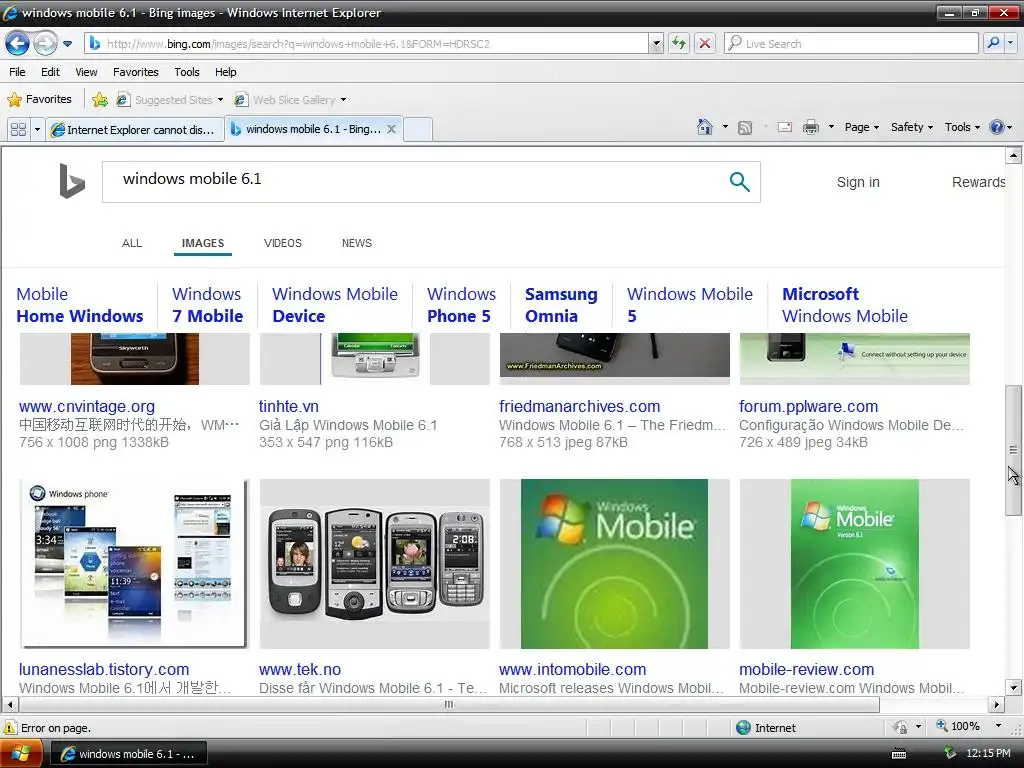
Task: Open a new blank tab
Action: [x=418, y=129]
